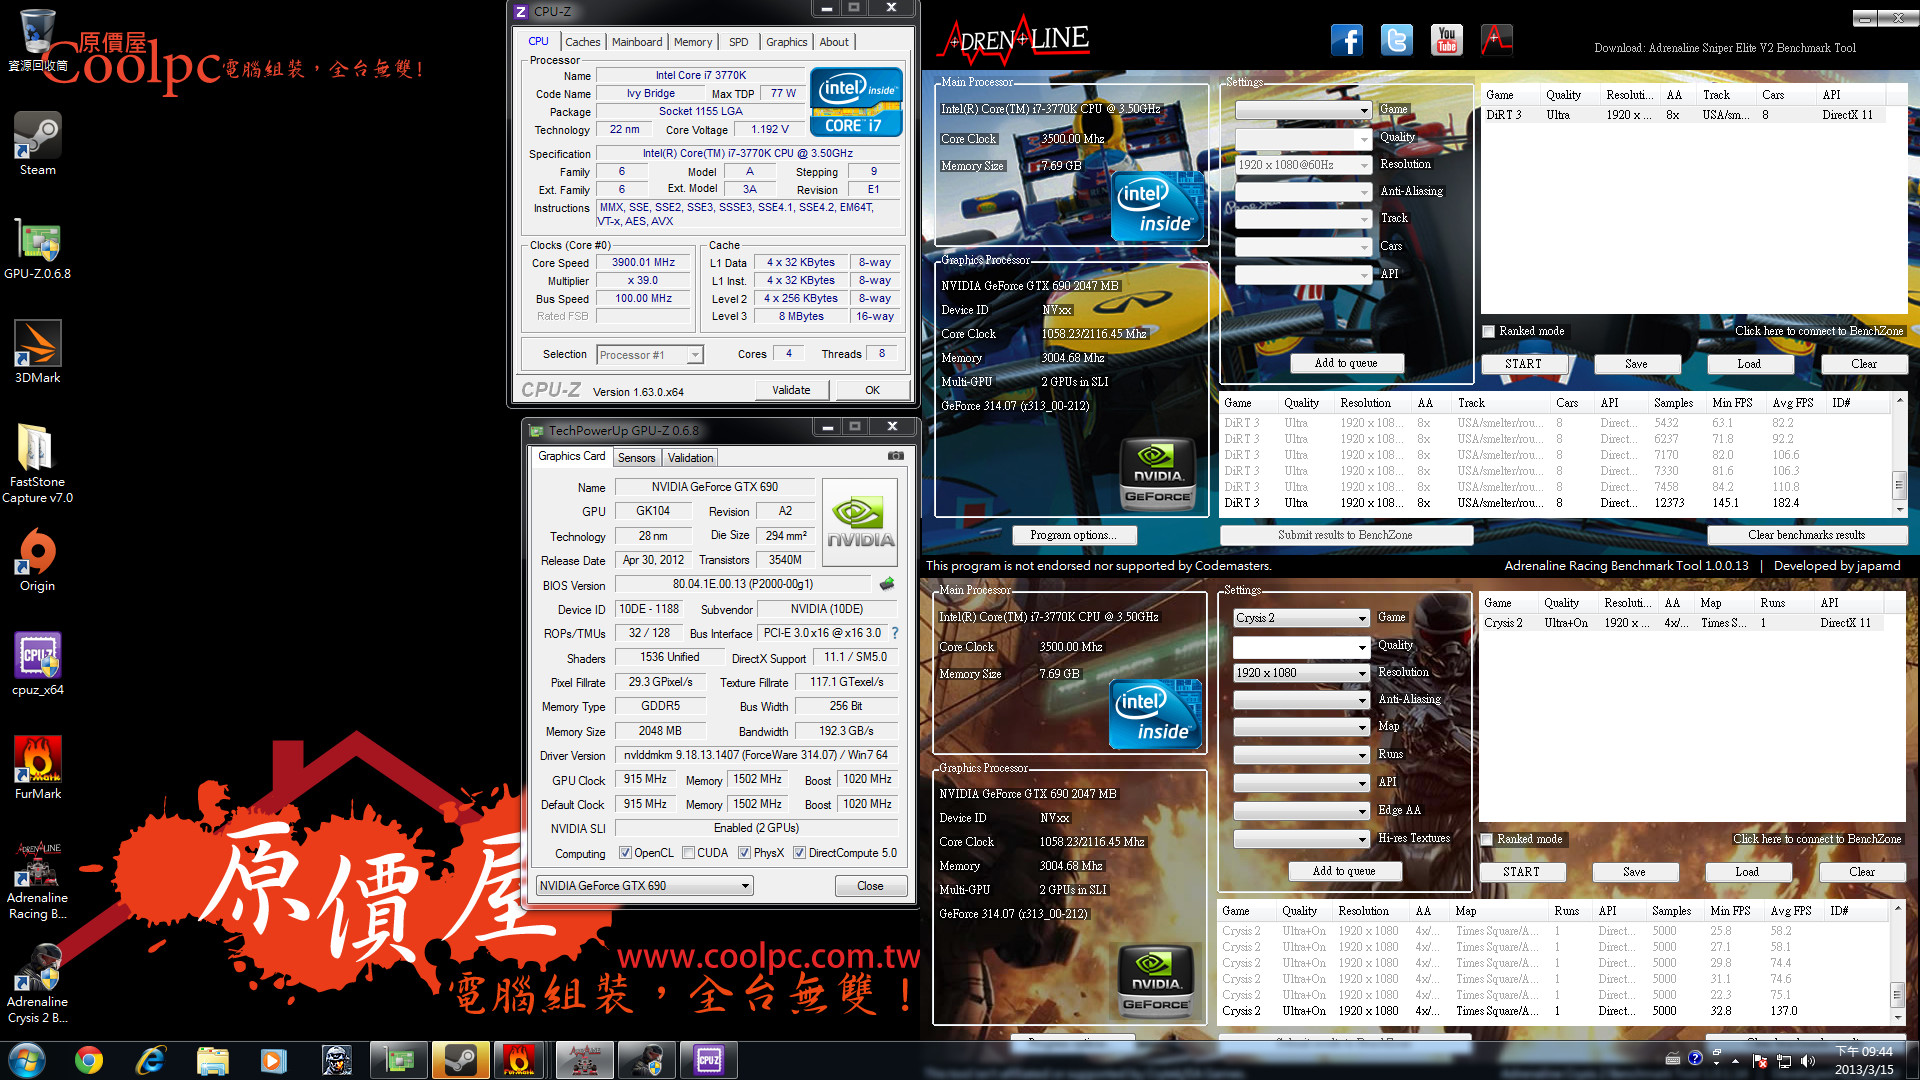Viewport: 1920px width, 1080px height.
Task: Toggle the PhysX checkbox in GPU-Z
Action: [x=744, y=853]
